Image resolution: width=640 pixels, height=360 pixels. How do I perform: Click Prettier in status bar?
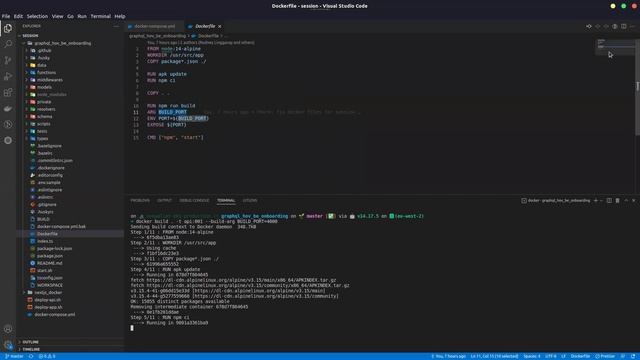605,356
